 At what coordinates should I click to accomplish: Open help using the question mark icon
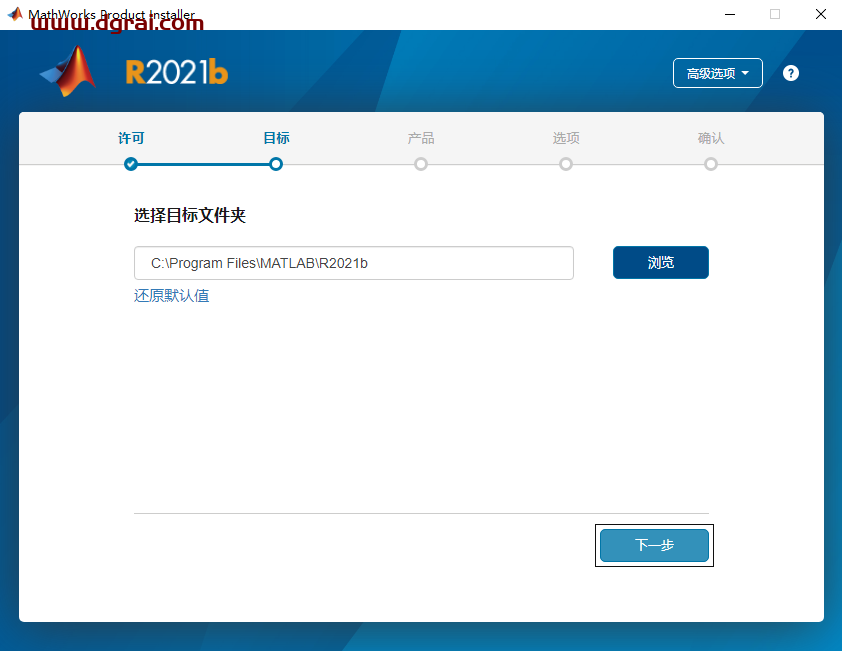tap(790, 73)
